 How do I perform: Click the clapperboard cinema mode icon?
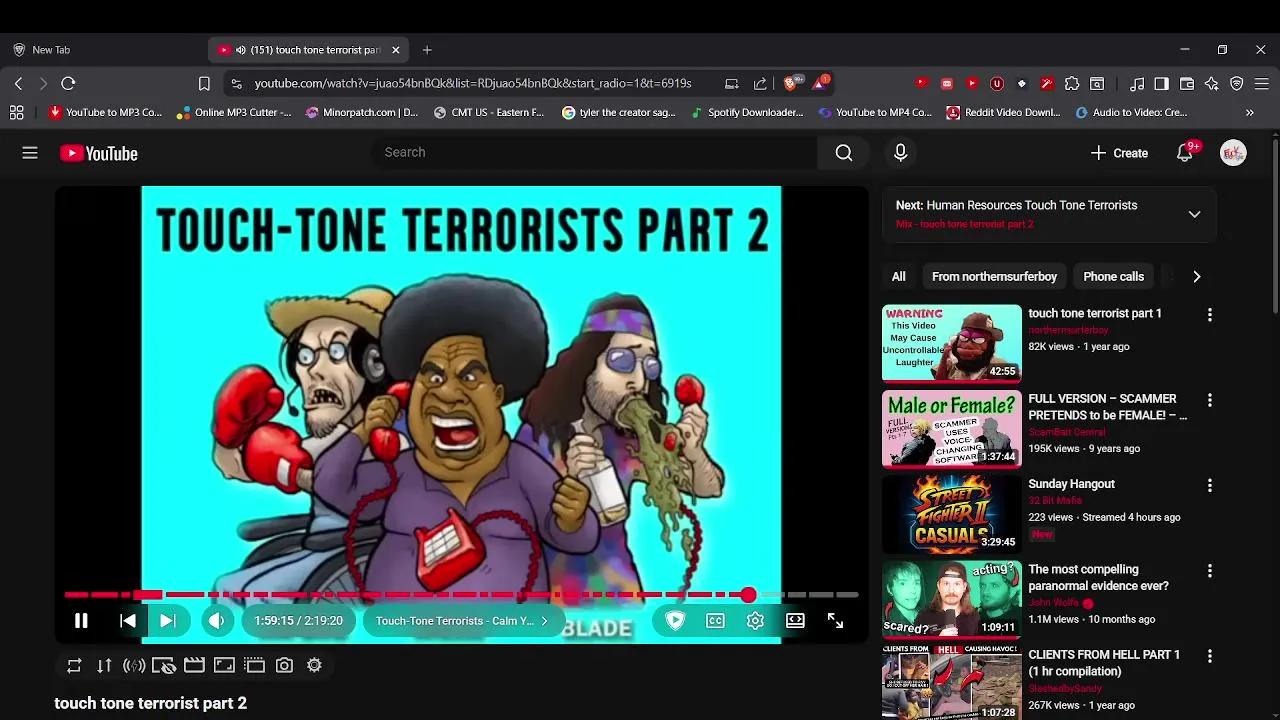click(194, 665)
